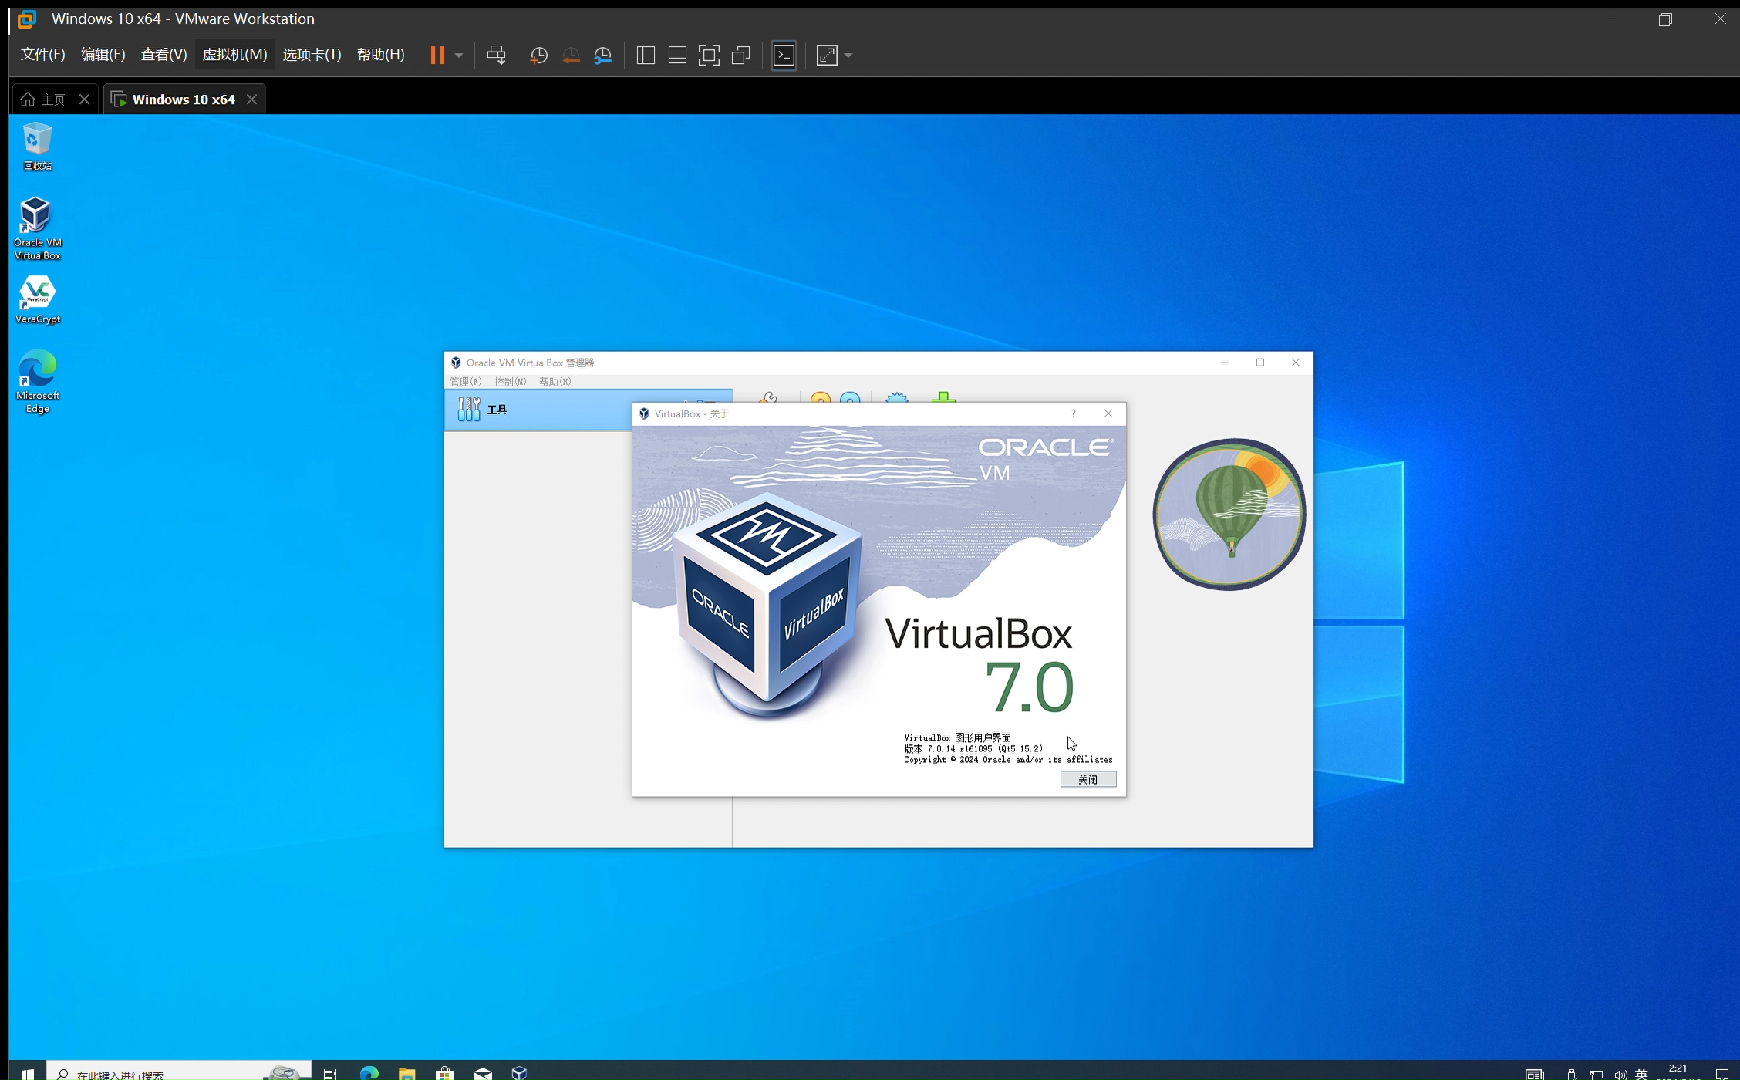Click the blue gear New icon in VirtualBox toolbar

pos(897,397)
